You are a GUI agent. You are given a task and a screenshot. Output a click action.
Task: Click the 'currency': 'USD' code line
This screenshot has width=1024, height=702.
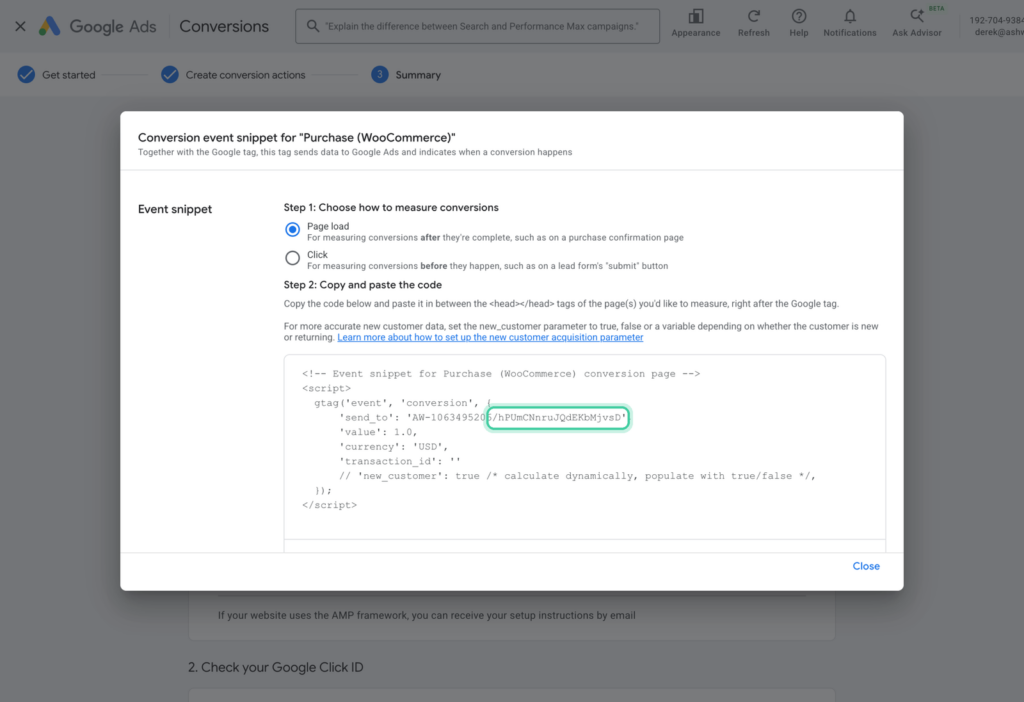point(393,447)
